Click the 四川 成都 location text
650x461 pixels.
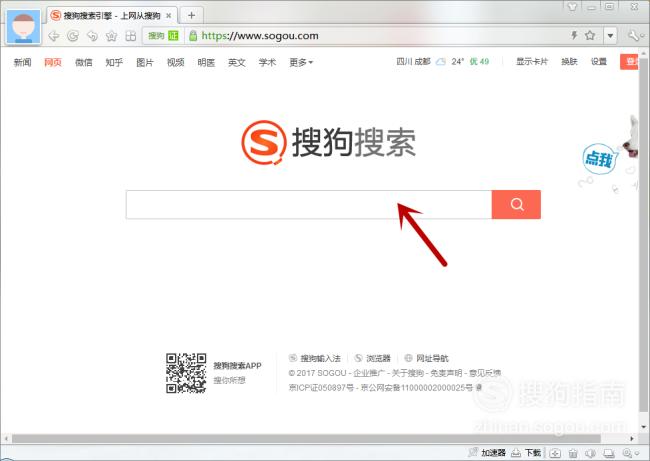tap(413, 62)
